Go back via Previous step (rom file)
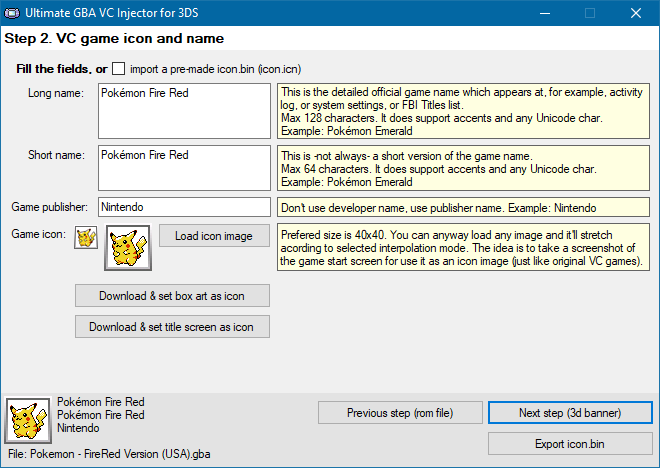 (400, 413)
